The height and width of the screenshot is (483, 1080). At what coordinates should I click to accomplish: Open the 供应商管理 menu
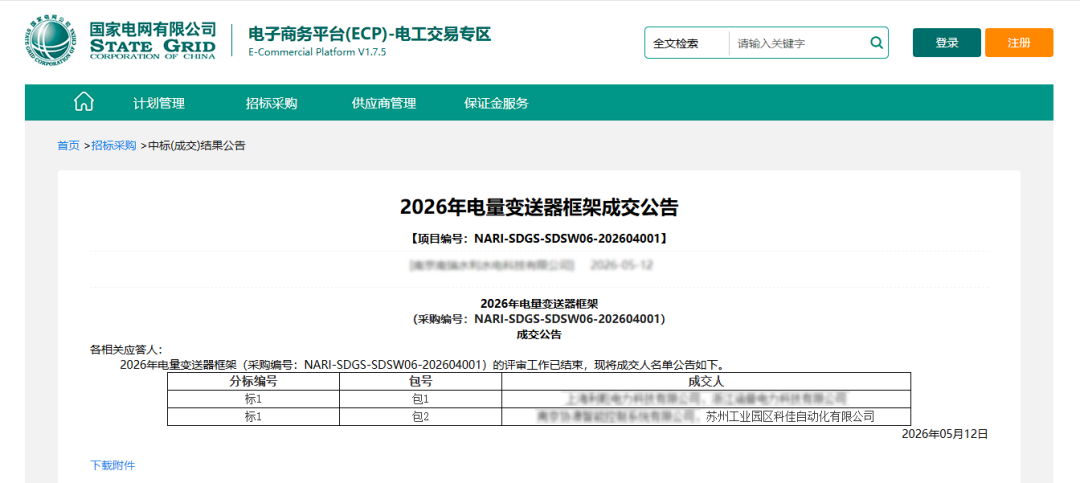point(384,103)
